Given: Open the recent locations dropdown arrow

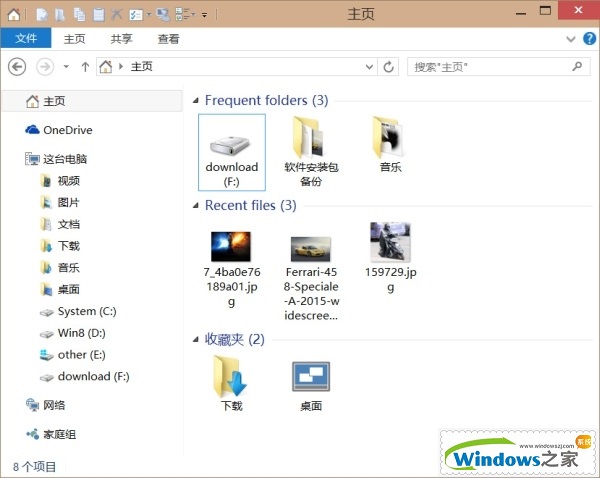Looking at the screenshot, I should pyautogui.click(x=66, y=67).
